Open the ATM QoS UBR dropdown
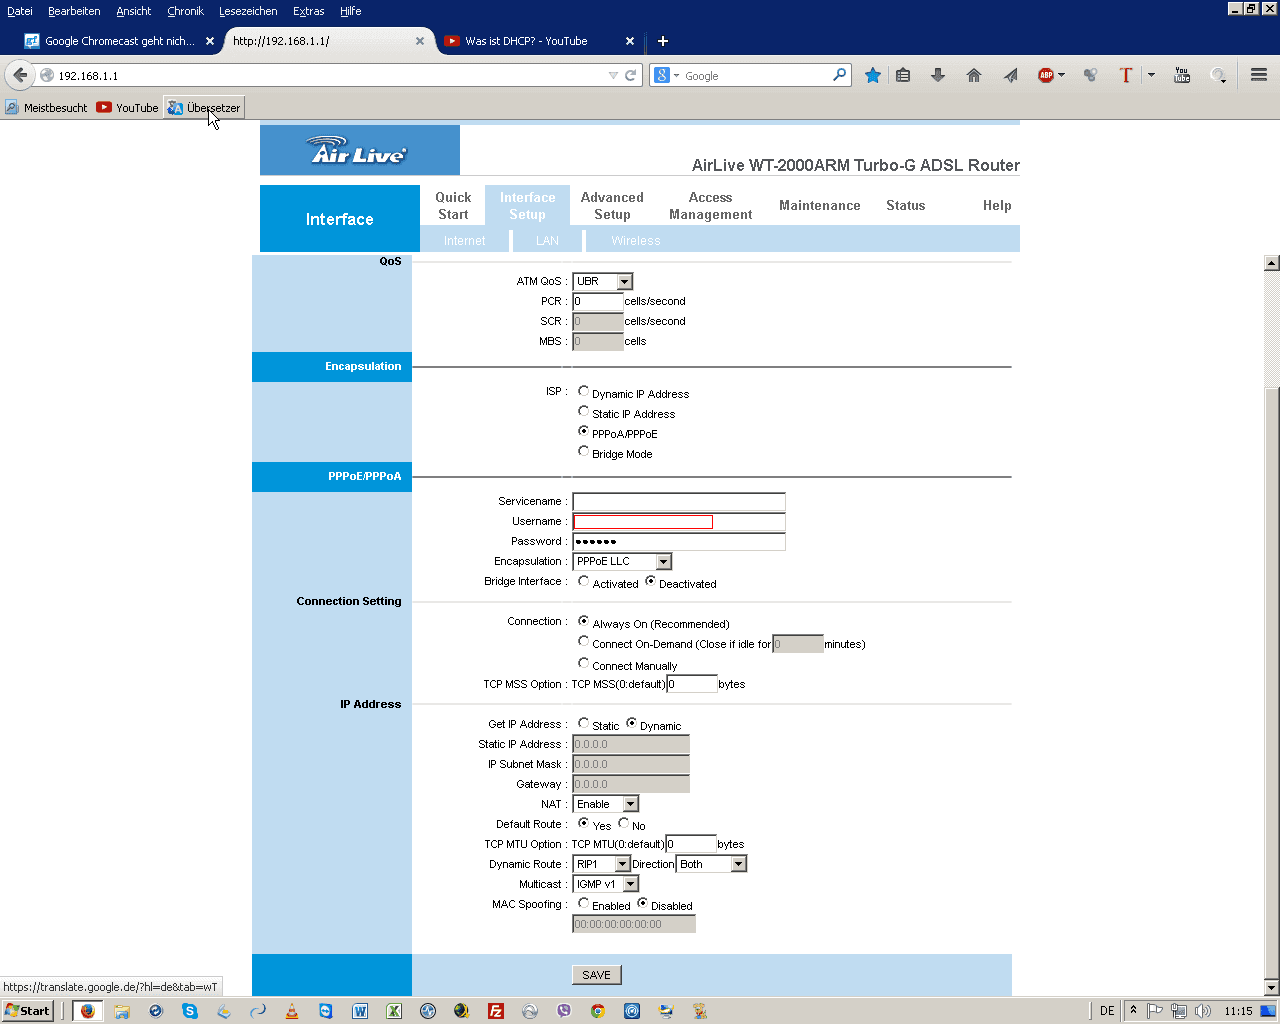Screen dimensions: 1280x1024 click(603, 282)
